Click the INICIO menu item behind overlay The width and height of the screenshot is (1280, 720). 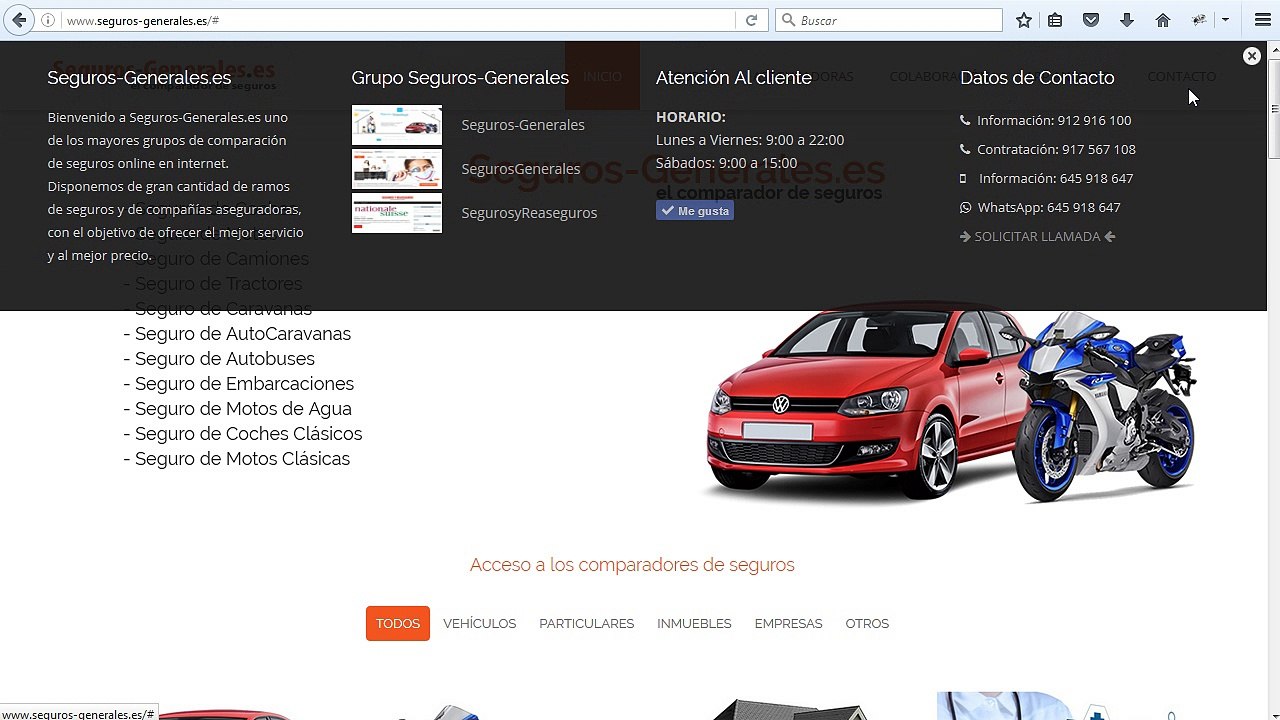602,76
